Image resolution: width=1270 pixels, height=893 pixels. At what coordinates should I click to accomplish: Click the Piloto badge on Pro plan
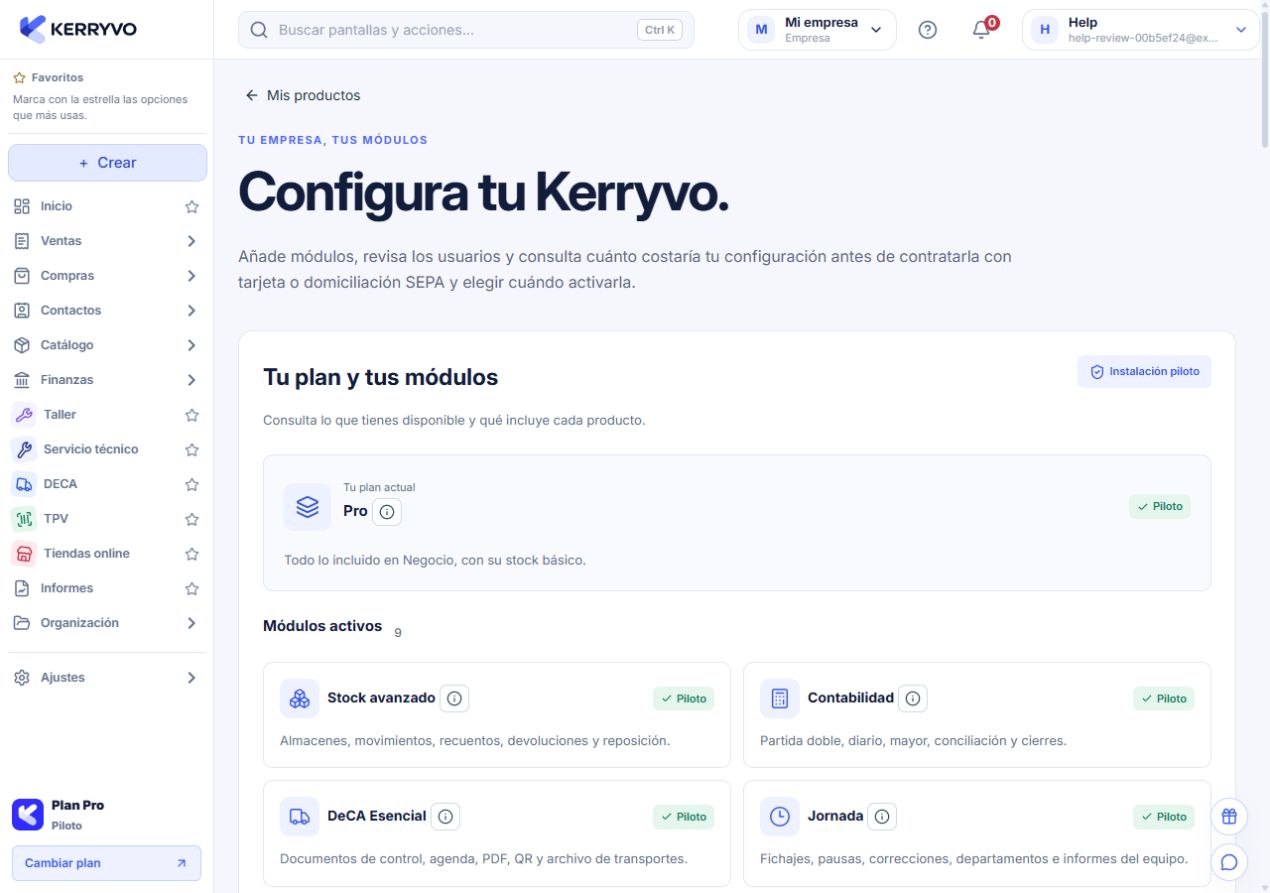click(1160, 507)
